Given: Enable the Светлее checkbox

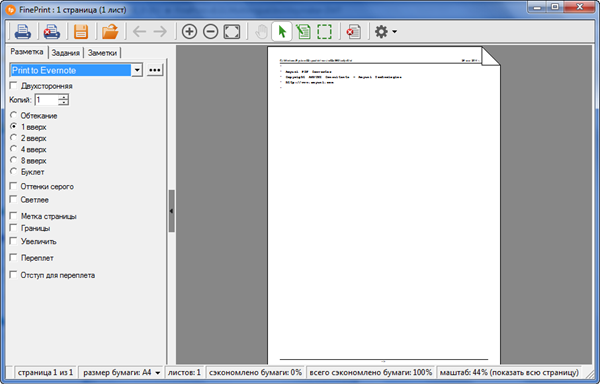Looking at the screenshot, I should [13, 199].
